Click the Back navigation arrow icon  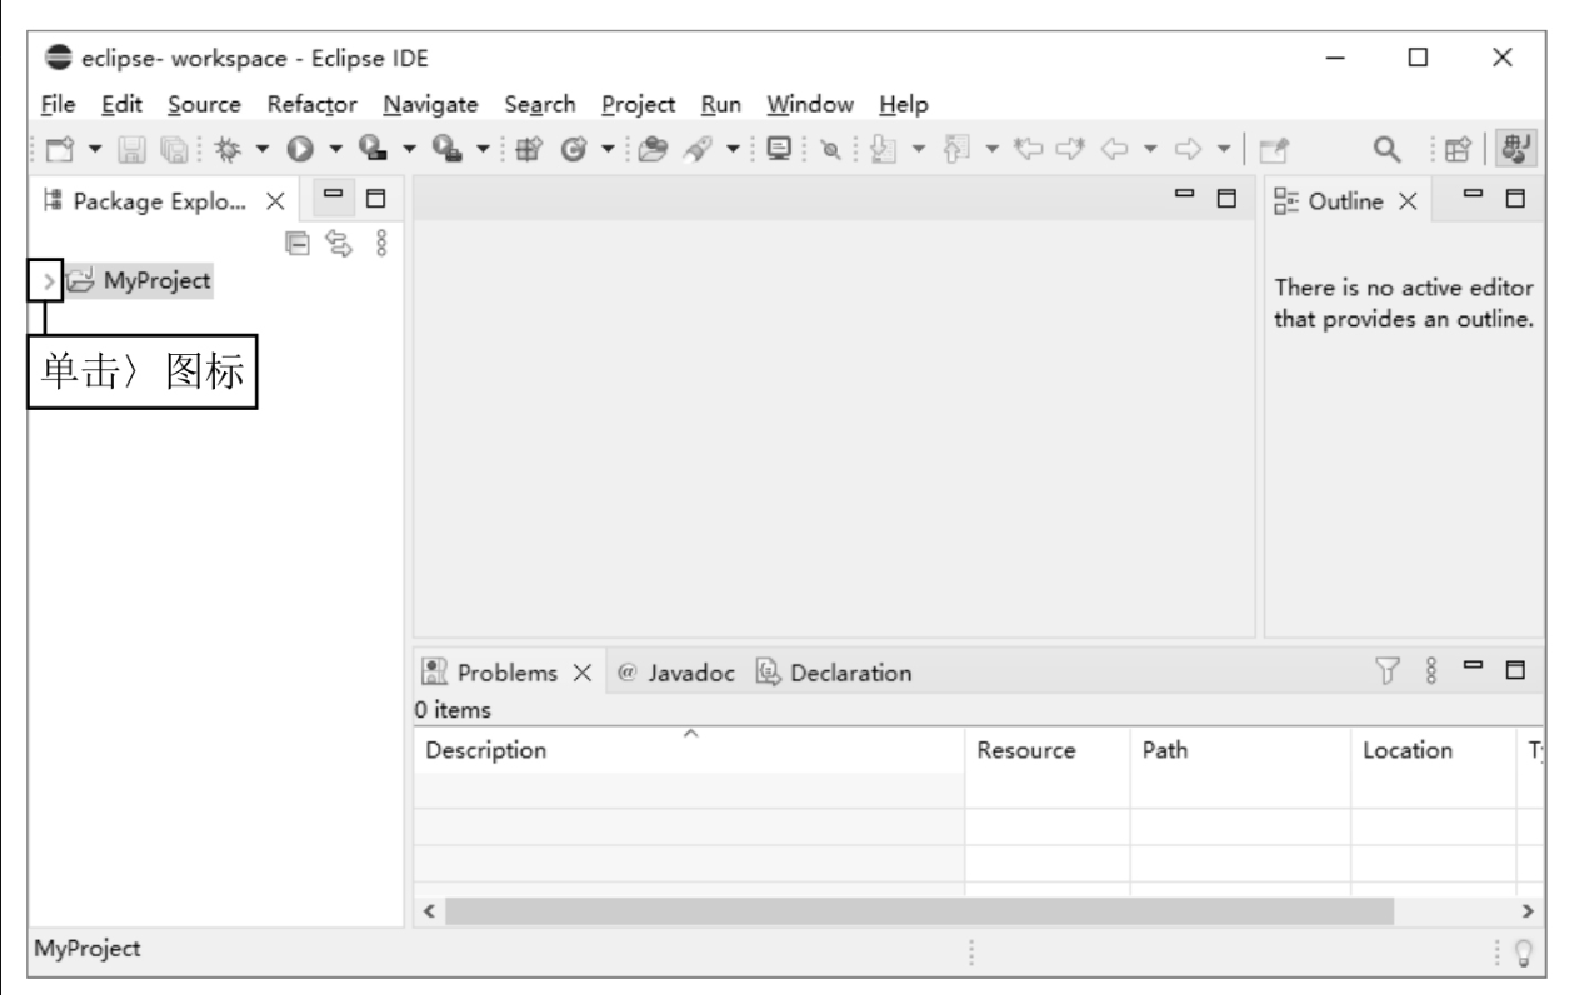click(1115, 149)
